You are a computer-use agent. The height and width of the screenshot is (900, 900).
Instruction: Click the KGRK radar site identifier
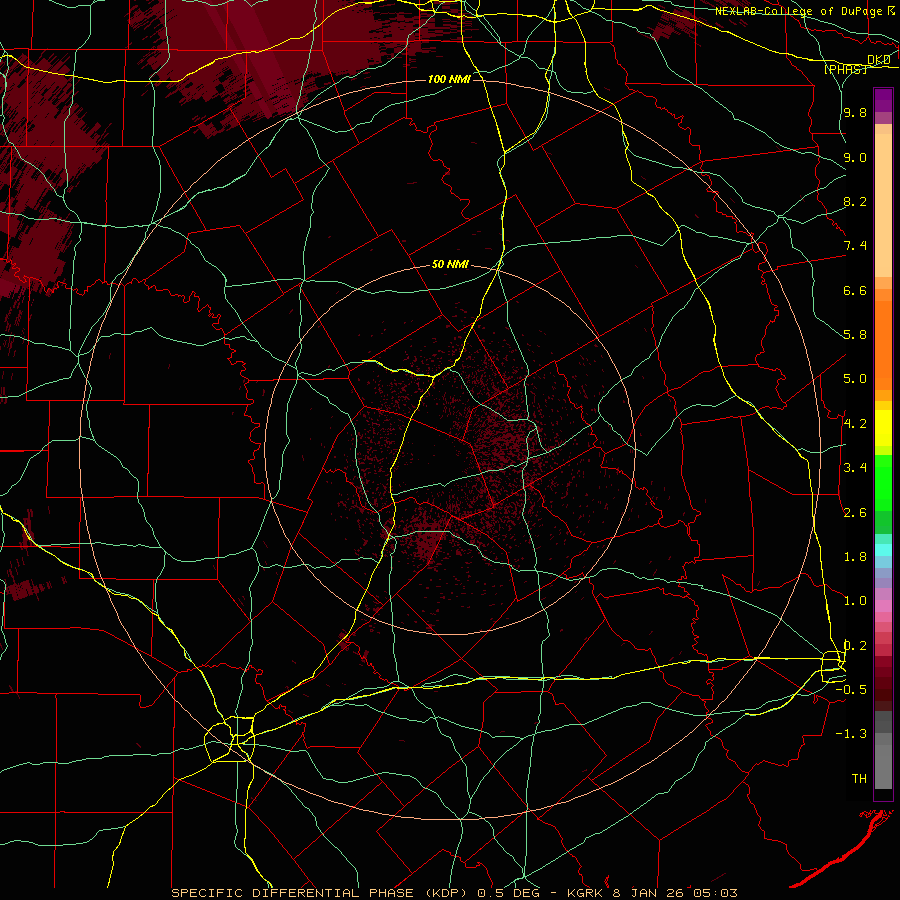click(584, 893)
